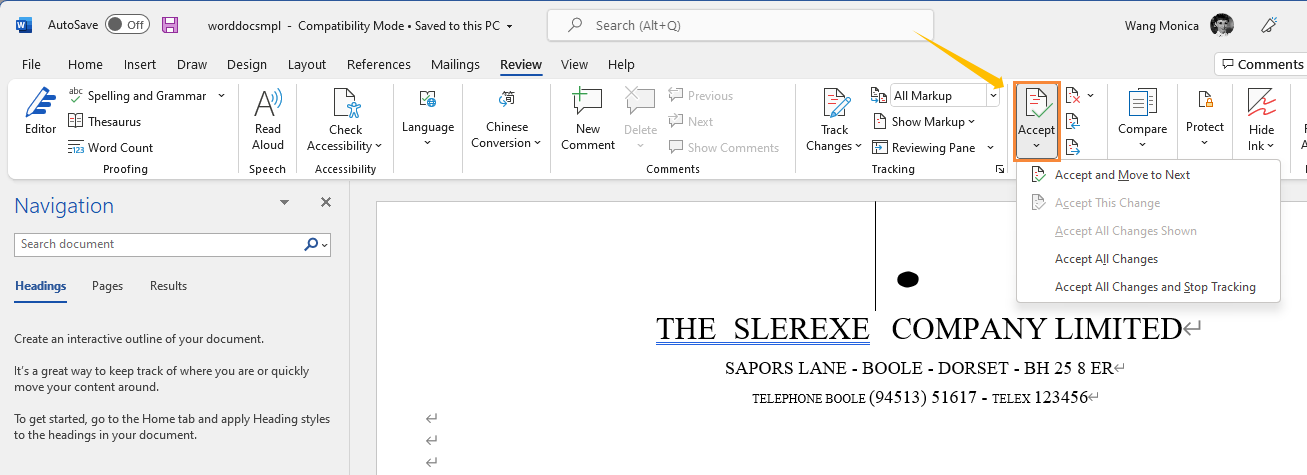Open the References tab
Viewport: 1307px width, 475px height.
(379, 64)
